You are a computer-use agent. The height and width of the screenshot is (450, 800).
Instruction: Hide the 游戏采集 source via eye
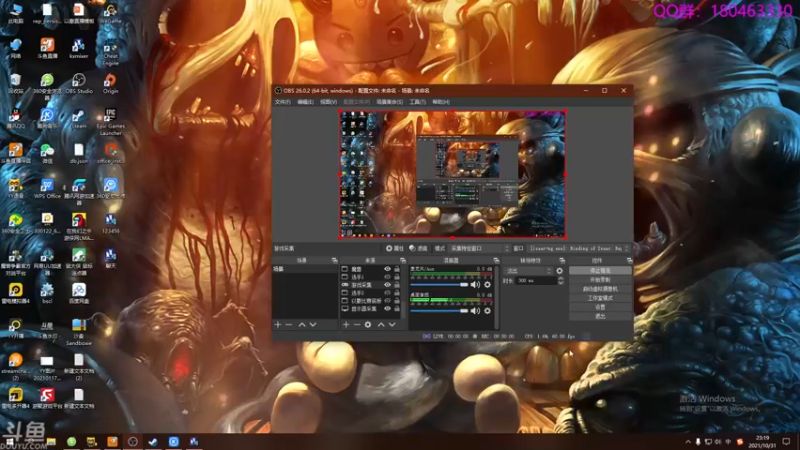click(x=387, y=285)
